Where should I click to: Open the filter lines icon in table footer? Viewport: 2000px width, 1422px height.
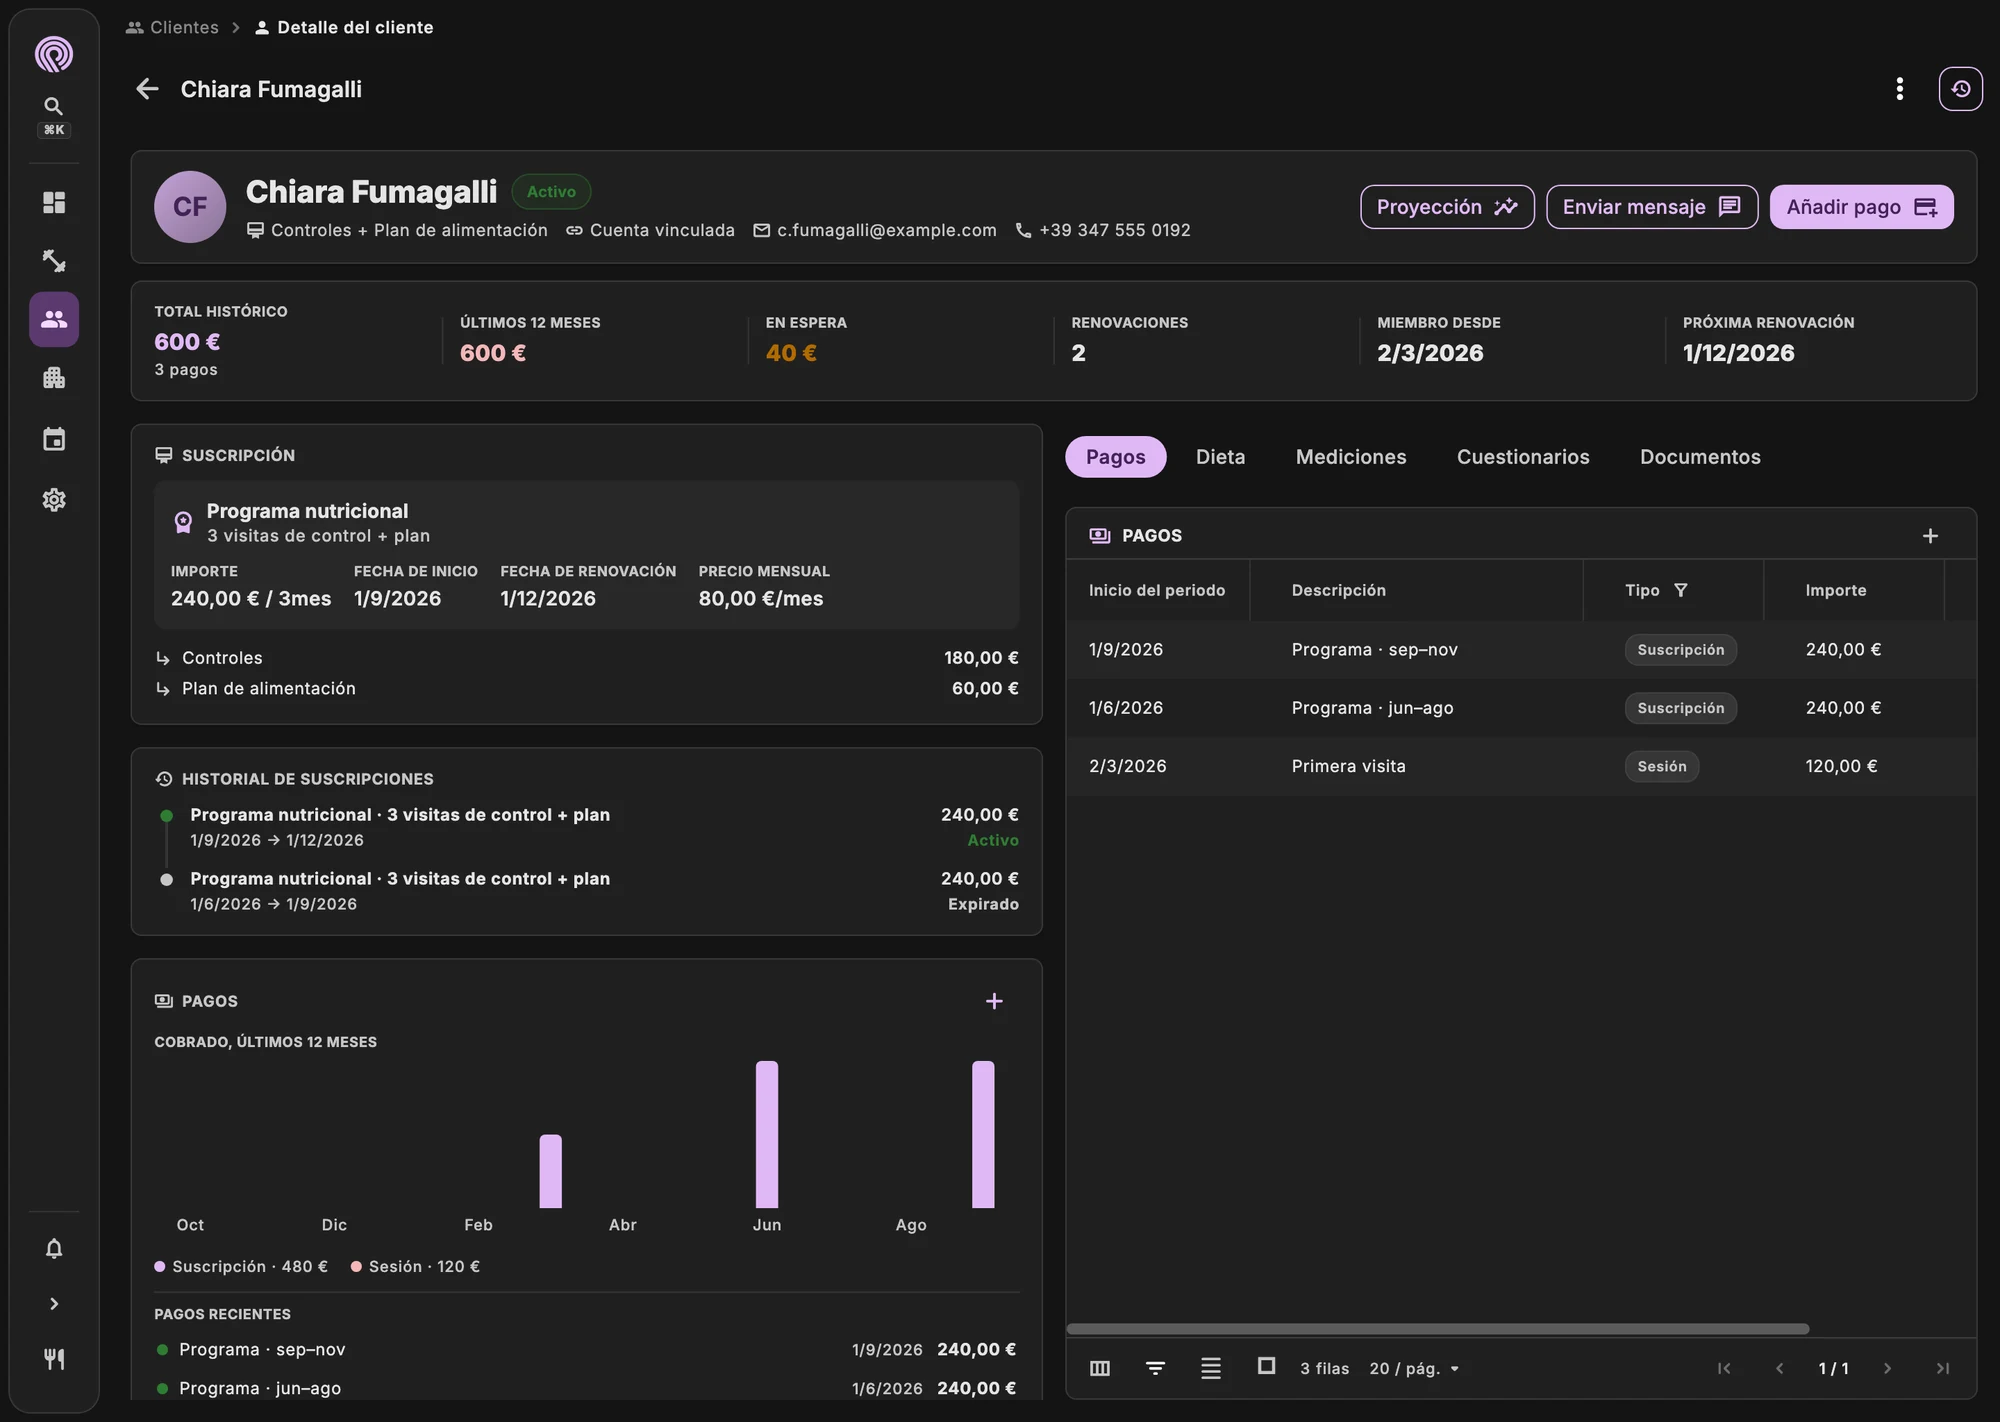tap(1155, 1368)
